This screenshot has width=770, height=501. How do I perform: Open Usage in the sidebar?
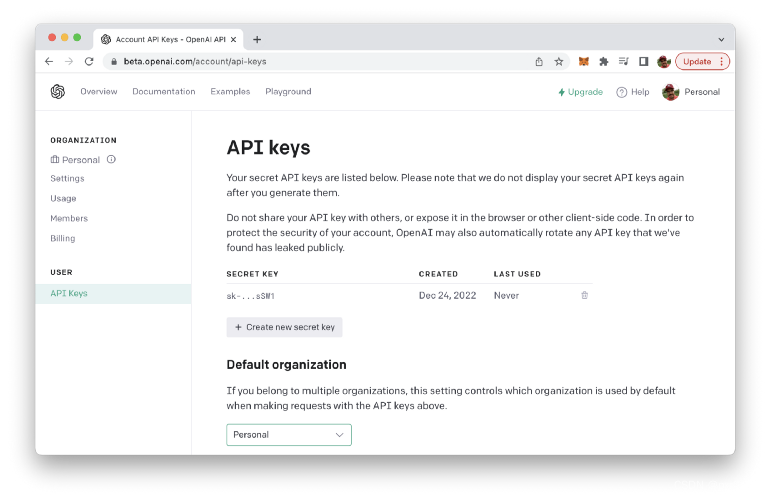63,198
